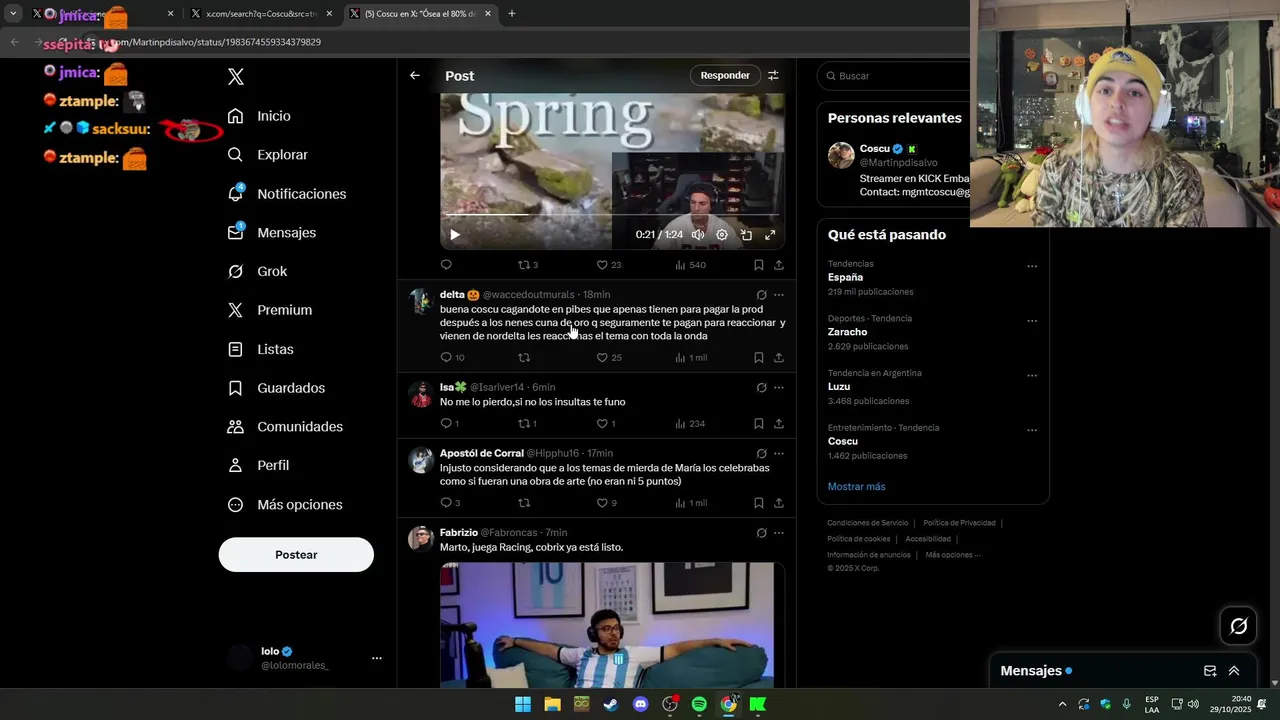Screen dimensions: 1280x720
Task: Open Spotify from the taskbar
Action: click(699, 704)
